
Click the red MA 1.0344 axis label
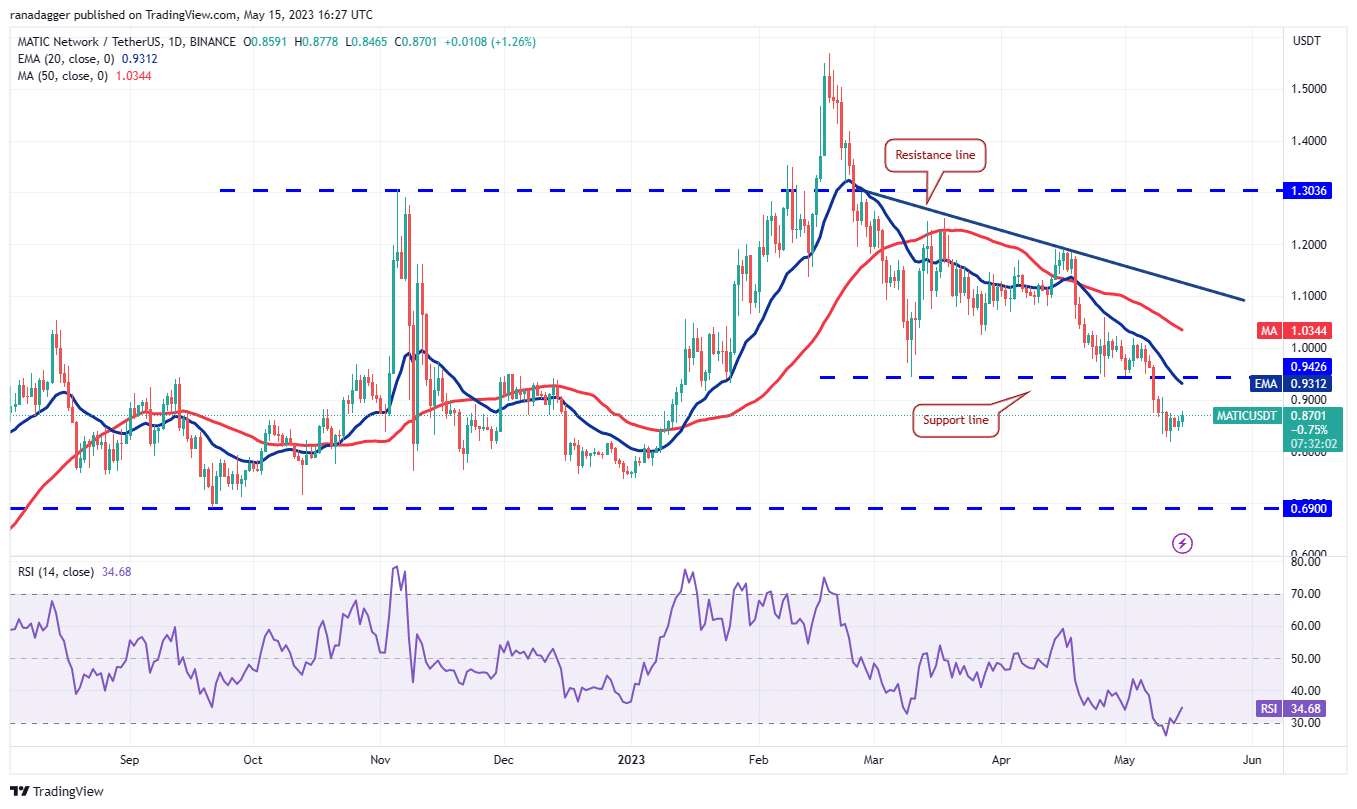[x=1296, y=329]
